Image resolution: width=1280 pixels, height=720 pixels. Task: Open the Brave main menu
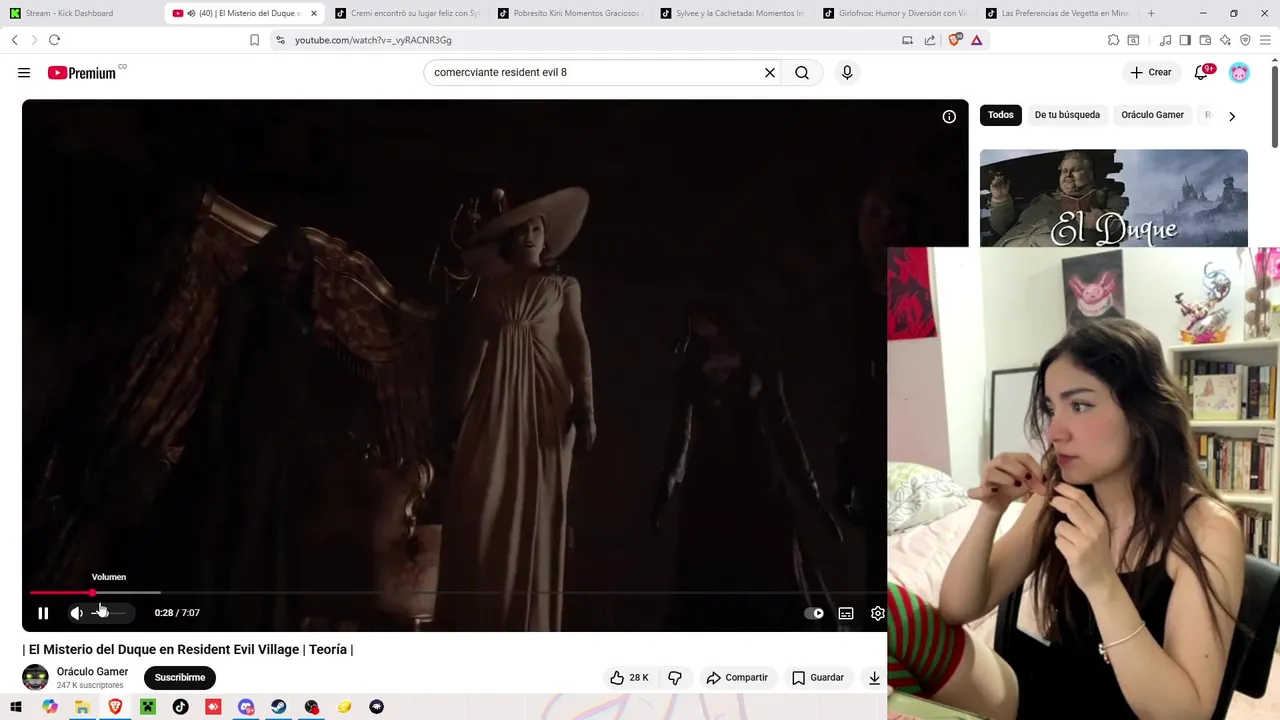click(1265, 40)
